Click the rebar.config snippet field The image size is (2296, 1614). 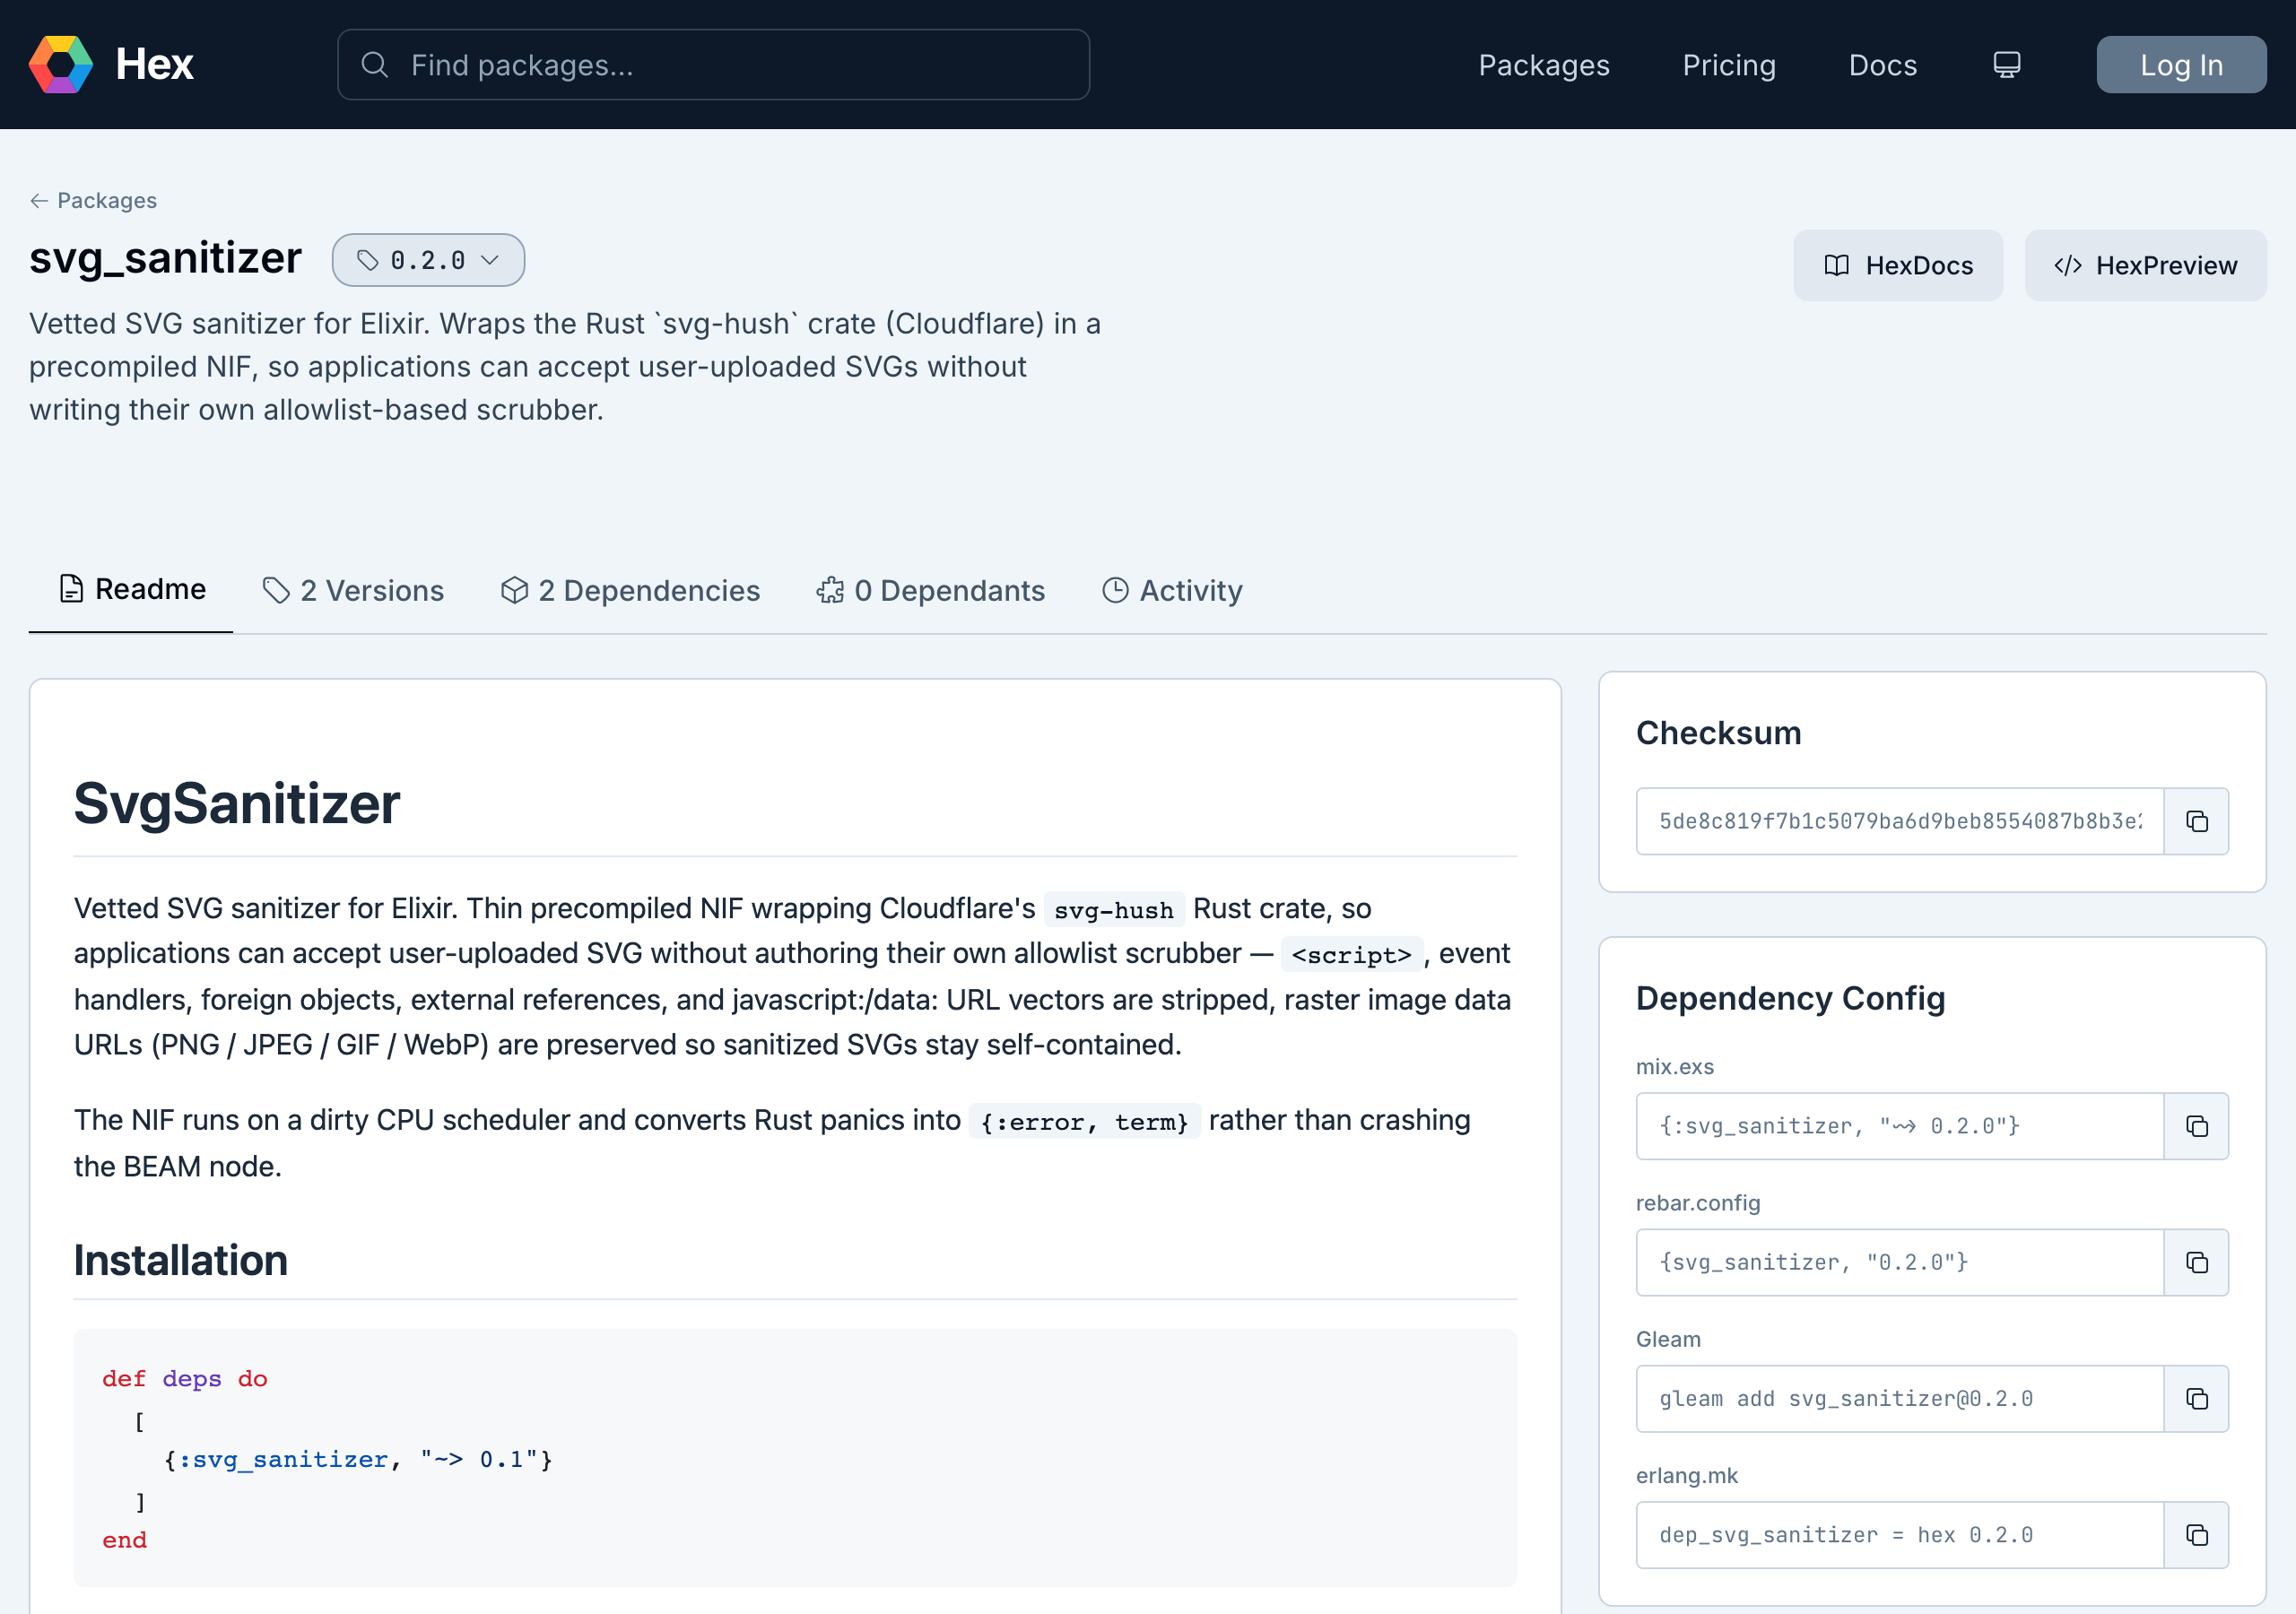click(1900, 1262)
